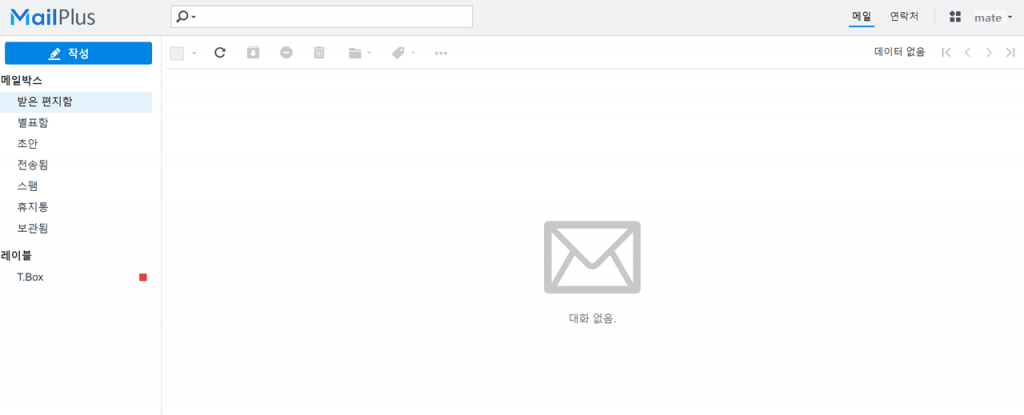The height and width of the screenshot is (415, 1024).
Task: Click the archive icon in toolbar
Action: [x=253, y=53]
